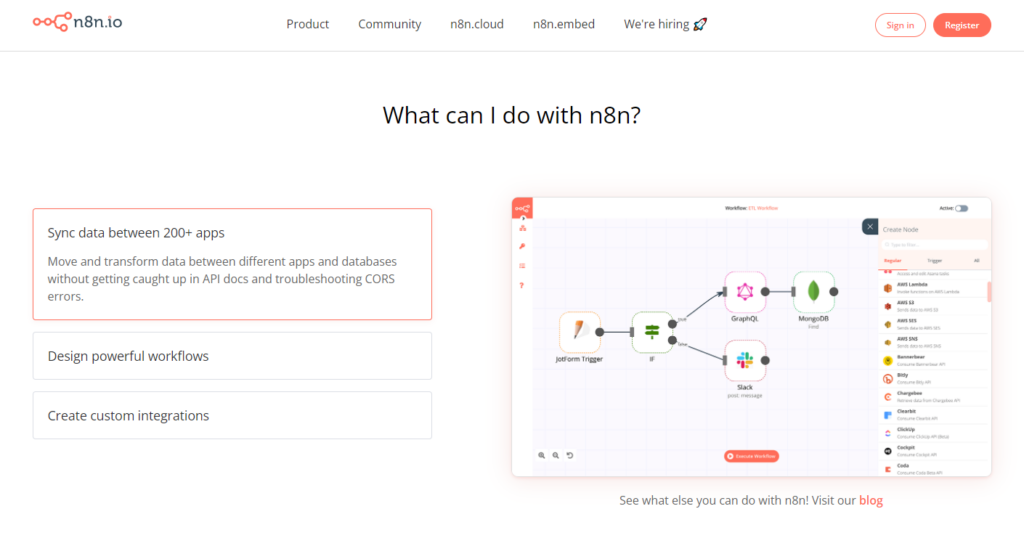Choose ClickUp from node list
The width and height of the screenshot is (1024, 538).
[934, 433]
